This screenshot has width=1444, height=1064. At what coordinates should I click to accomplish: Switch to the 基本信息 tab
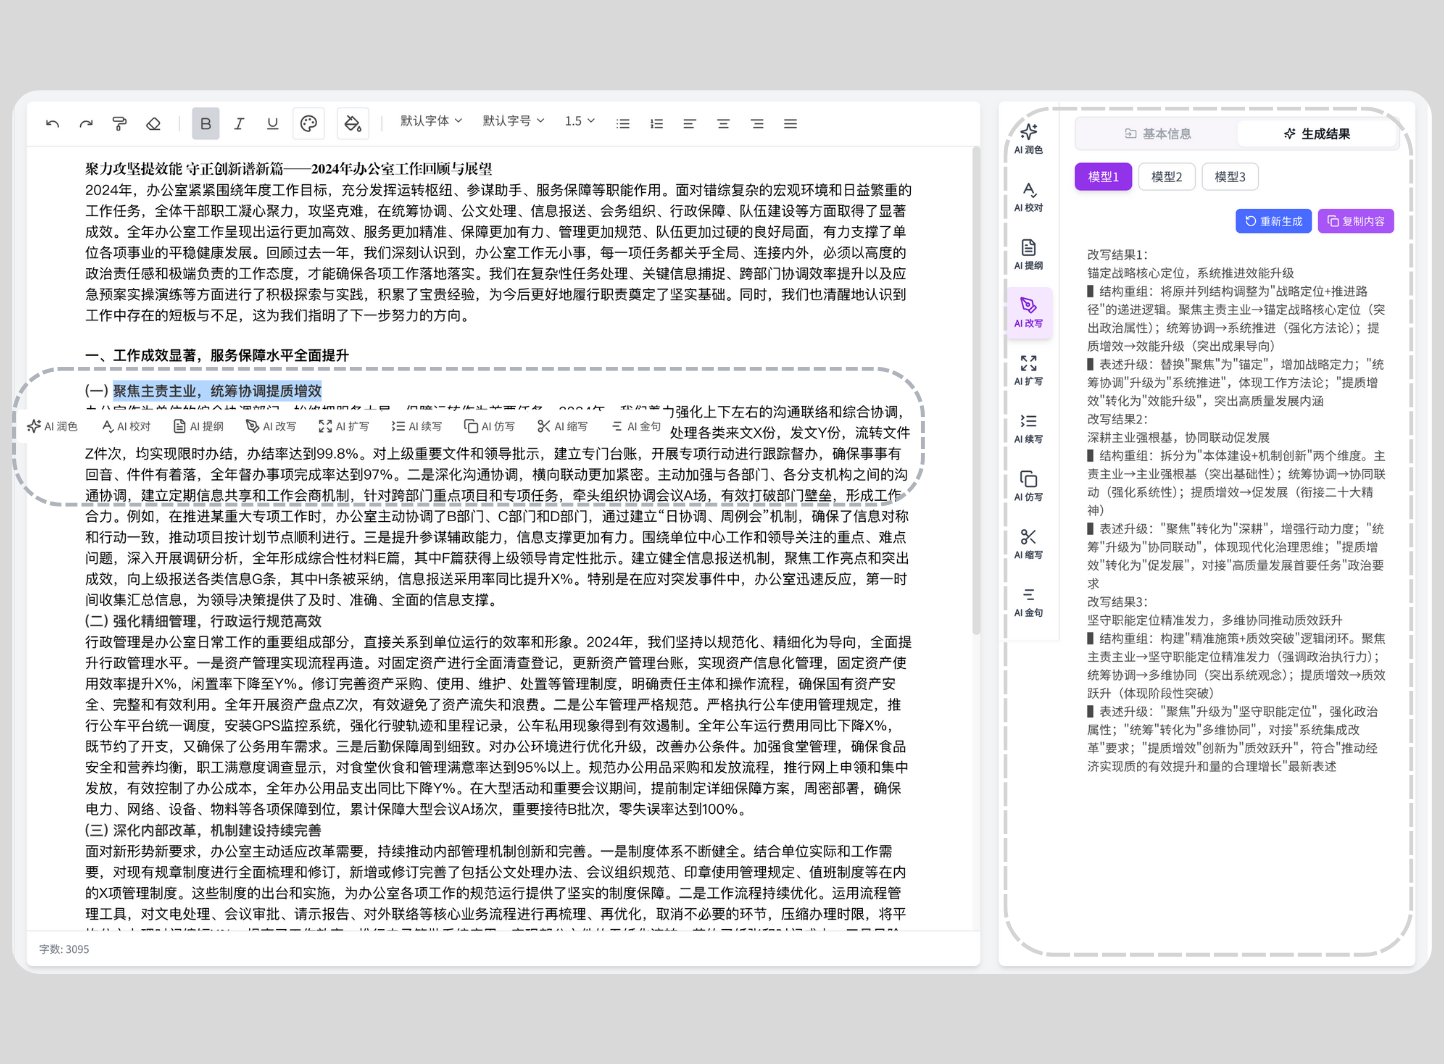(x=1157, y=134)
